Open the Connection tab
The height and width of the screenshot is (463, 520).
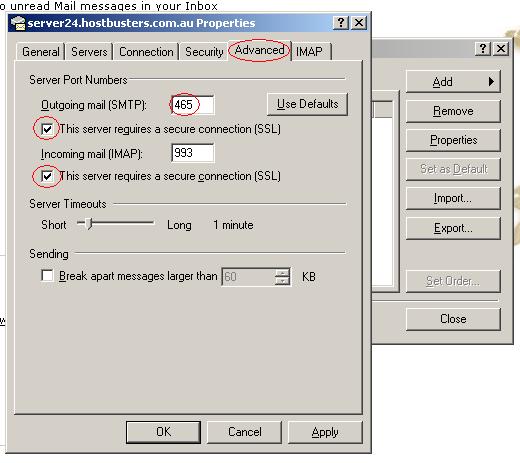click(x=146, y=52)
